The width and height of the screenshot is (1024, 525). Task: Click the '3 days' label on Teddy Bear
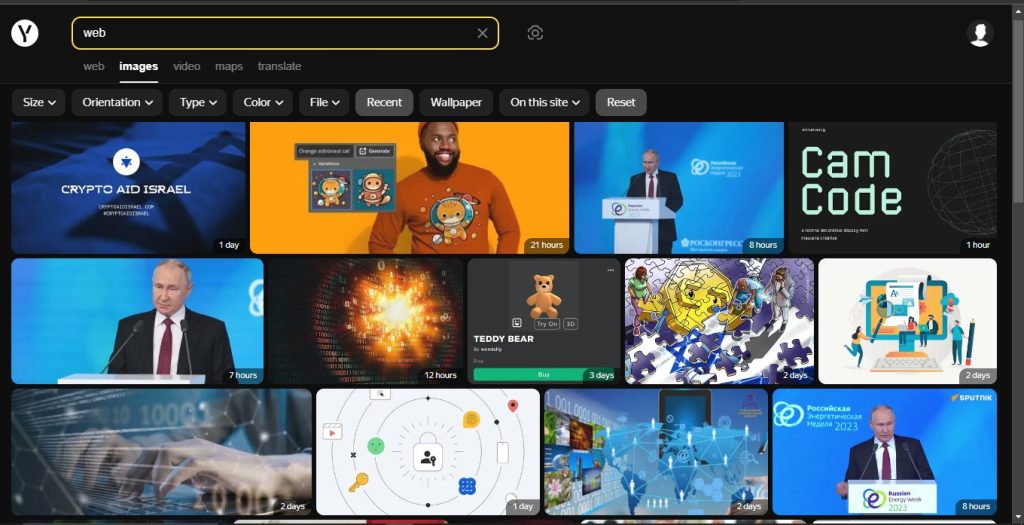[x=601, y=375]
